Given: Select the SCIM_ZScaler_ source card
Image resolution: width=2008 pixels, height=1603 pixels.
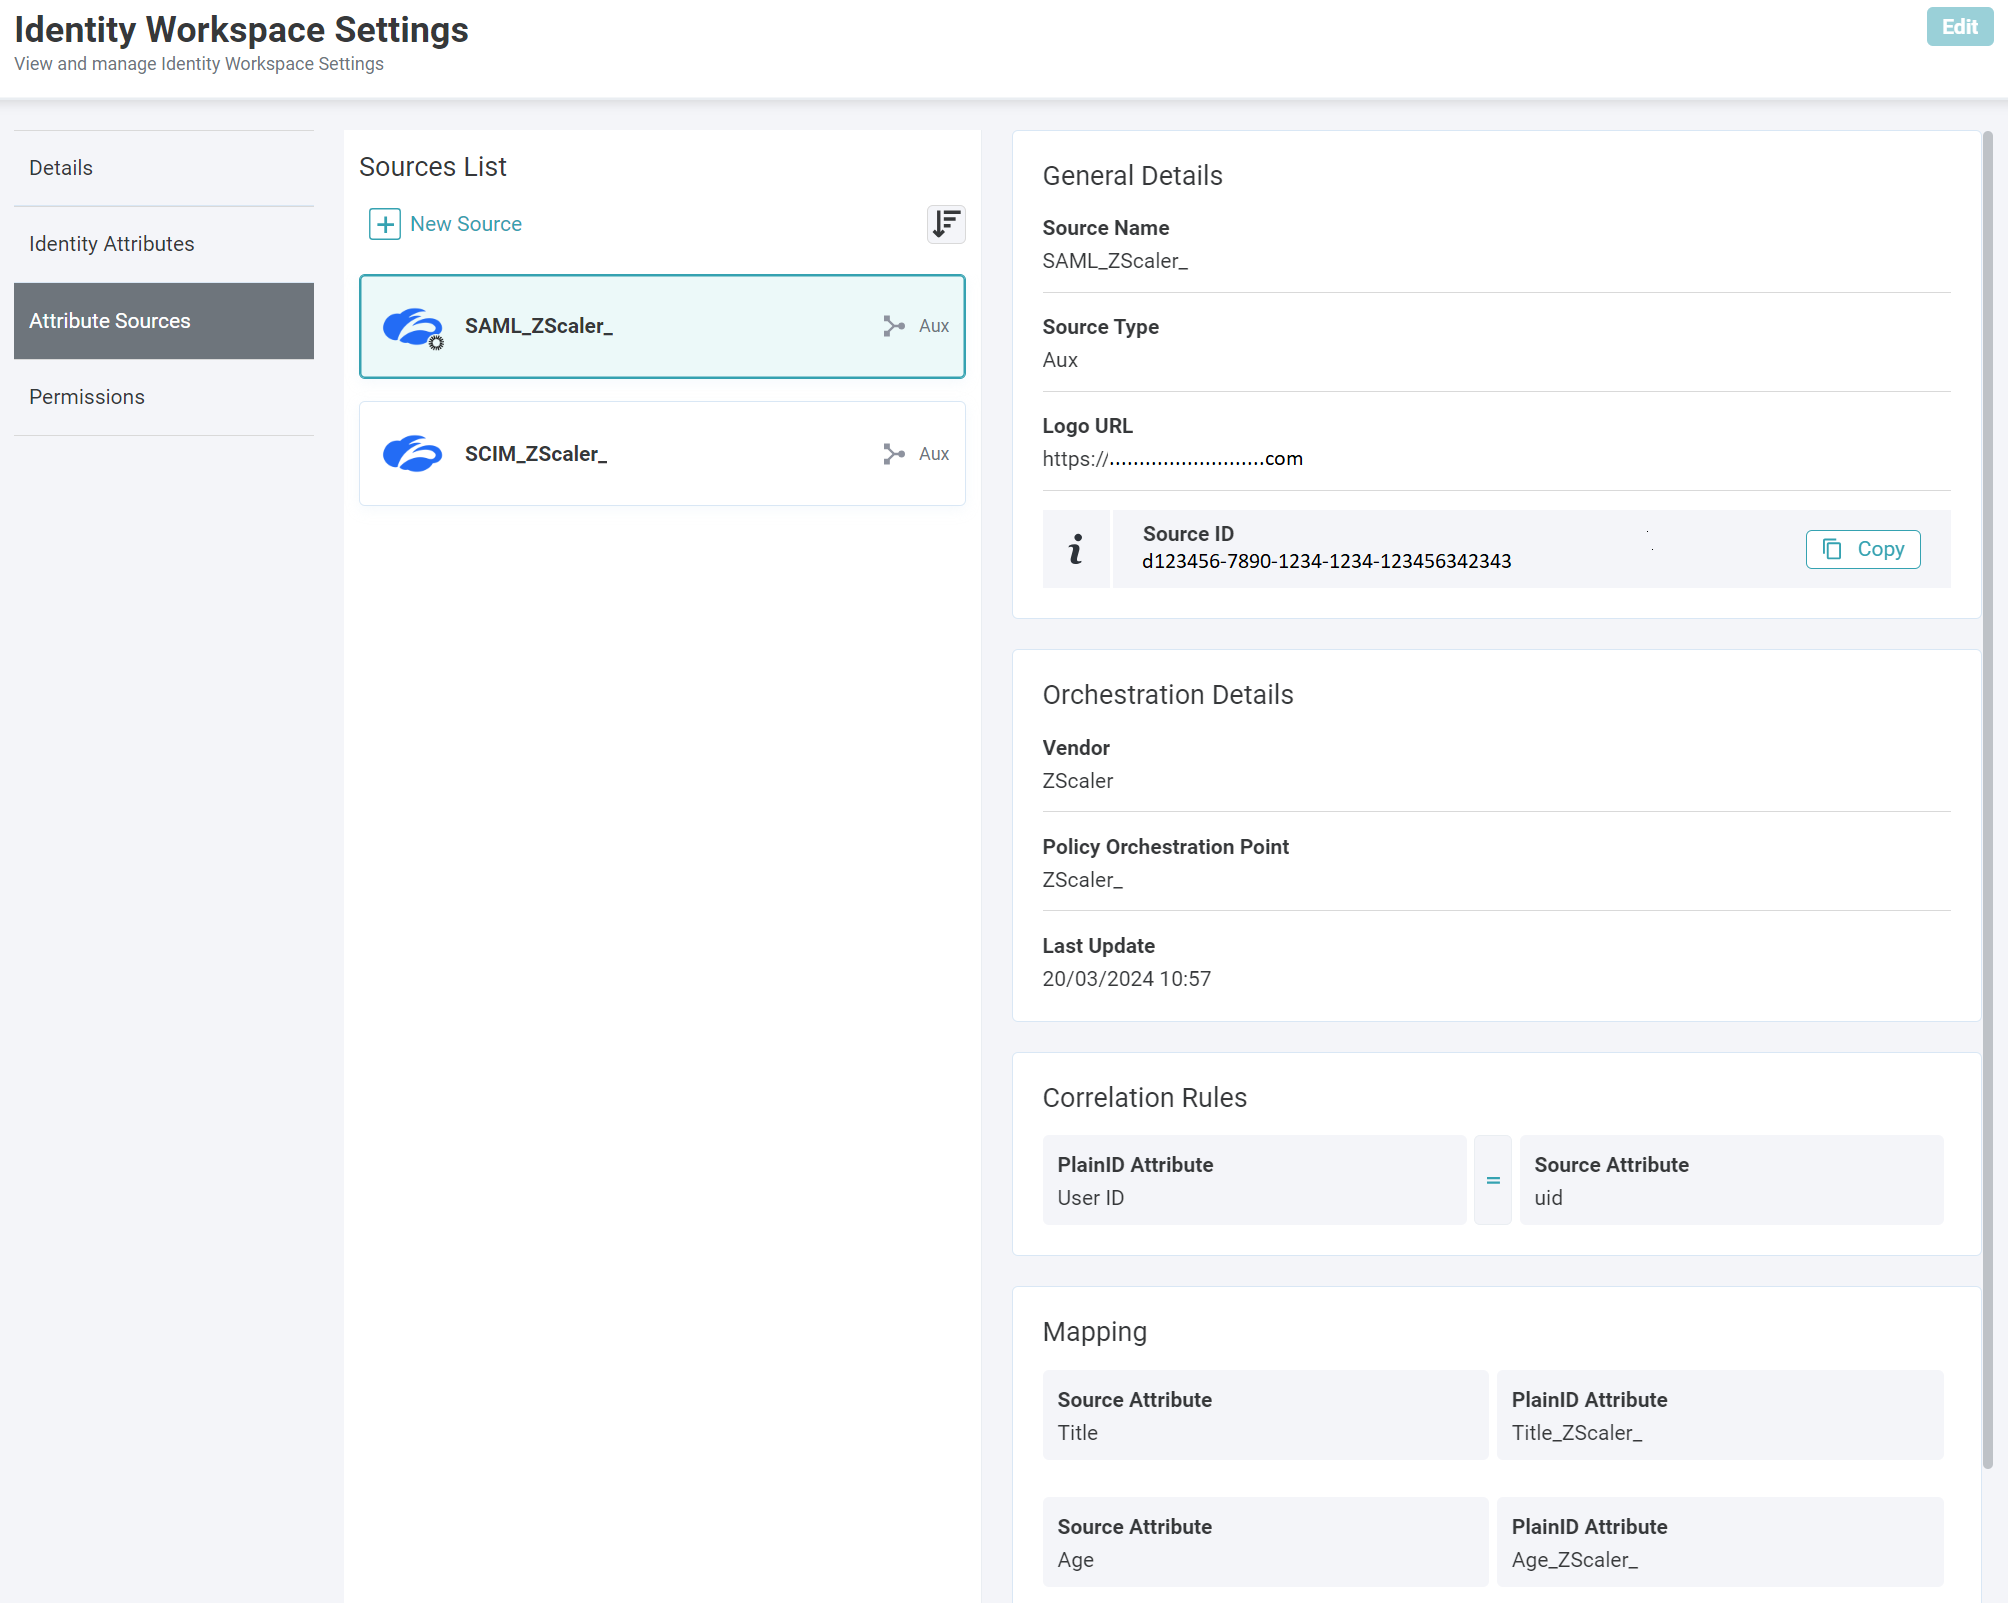Looking at the screenshot, I should pos(662,454).
